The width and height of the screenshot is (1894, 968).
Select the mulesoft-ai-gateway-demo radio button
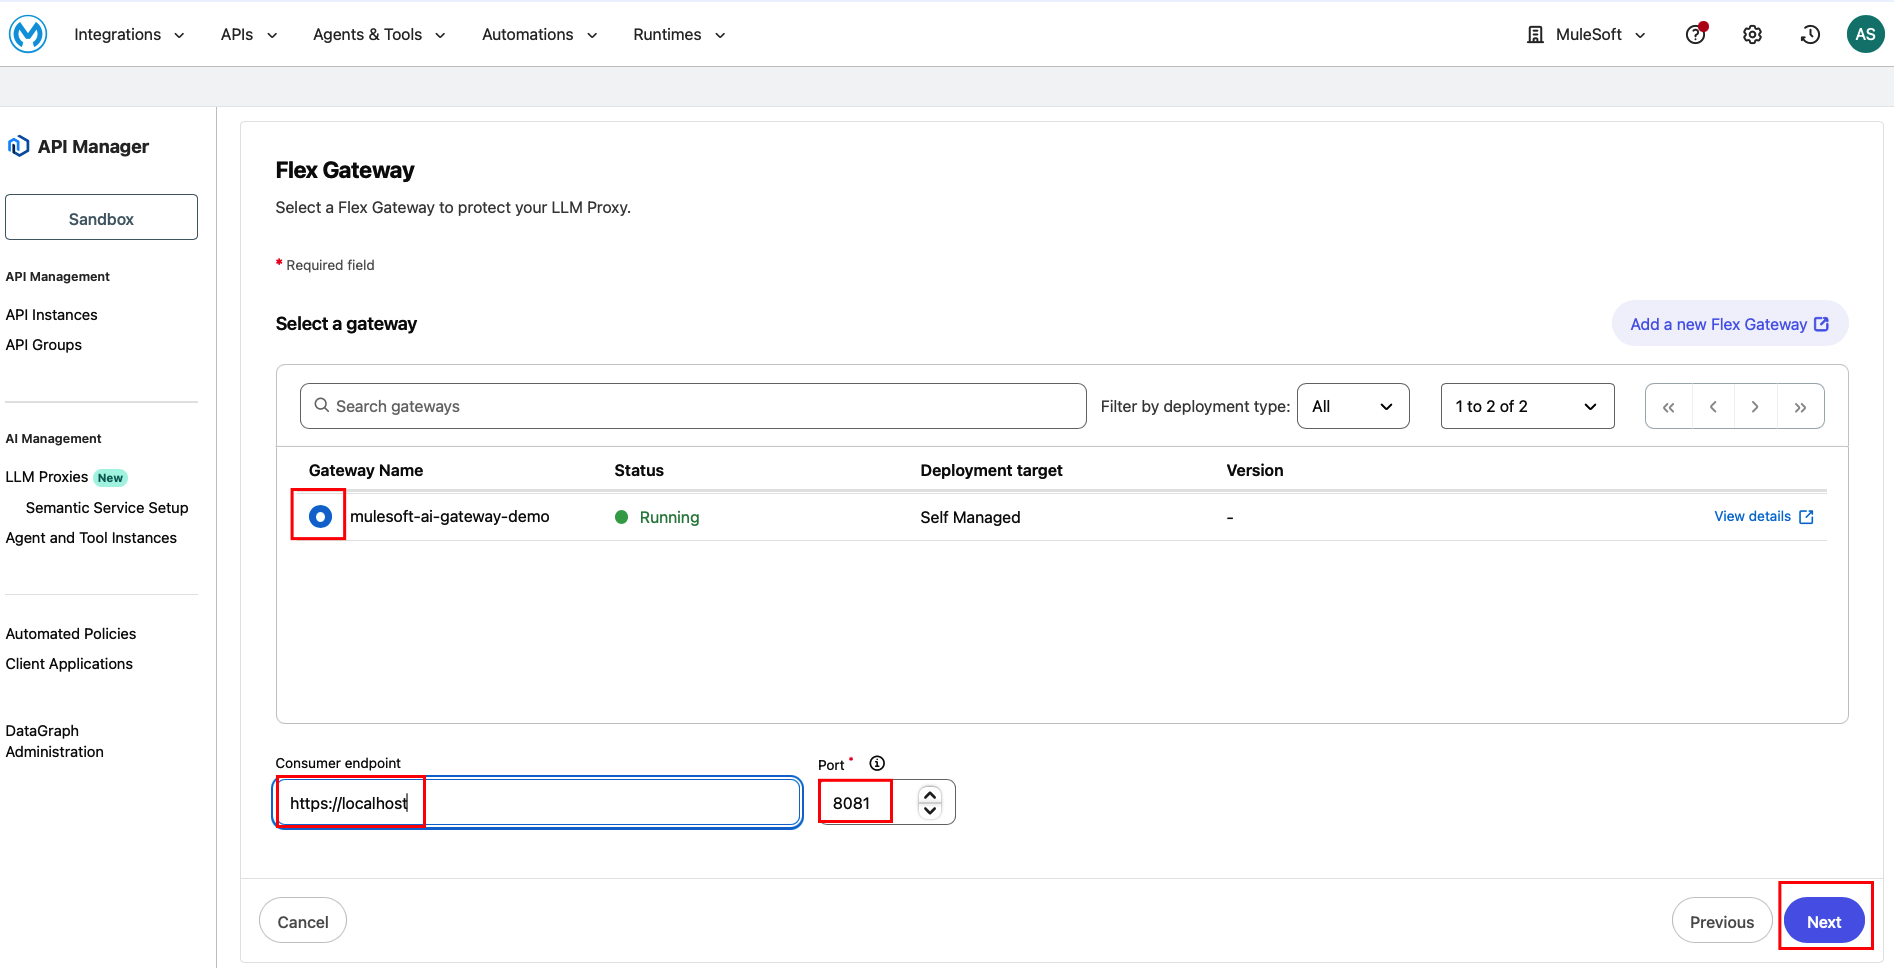point(320,516)
